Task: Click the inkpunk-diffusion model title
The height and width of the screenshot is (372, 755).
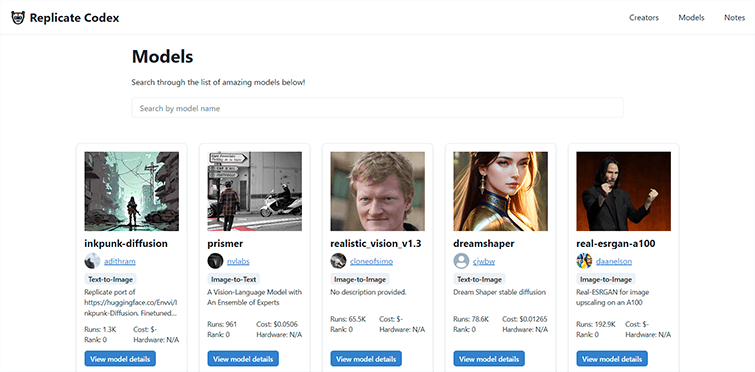Action: (x=126, y=244)
